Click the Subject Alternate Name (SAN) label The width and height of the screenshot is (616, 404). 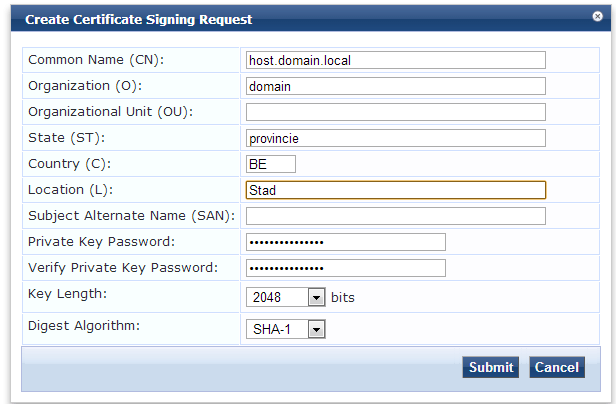(x=130, y=215)
